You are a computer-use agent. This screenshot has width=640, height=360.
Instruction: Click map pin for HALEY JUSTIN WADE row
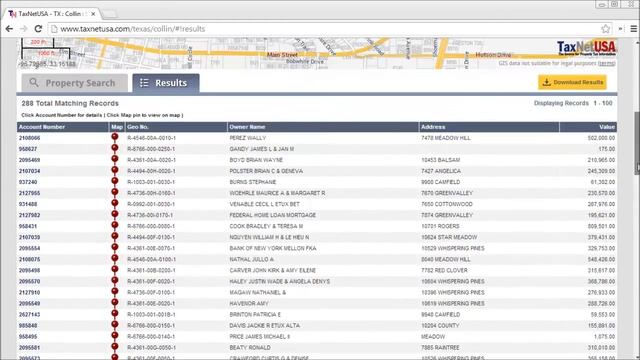115,280
